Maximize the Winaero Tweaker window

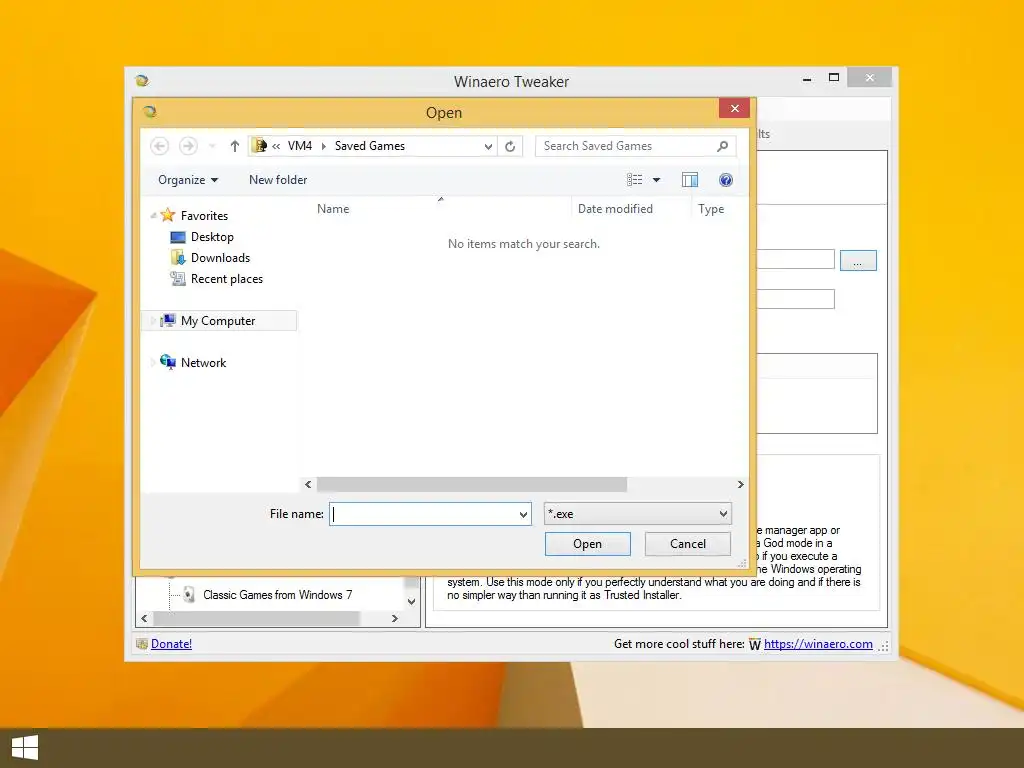[x=834, y=78]
